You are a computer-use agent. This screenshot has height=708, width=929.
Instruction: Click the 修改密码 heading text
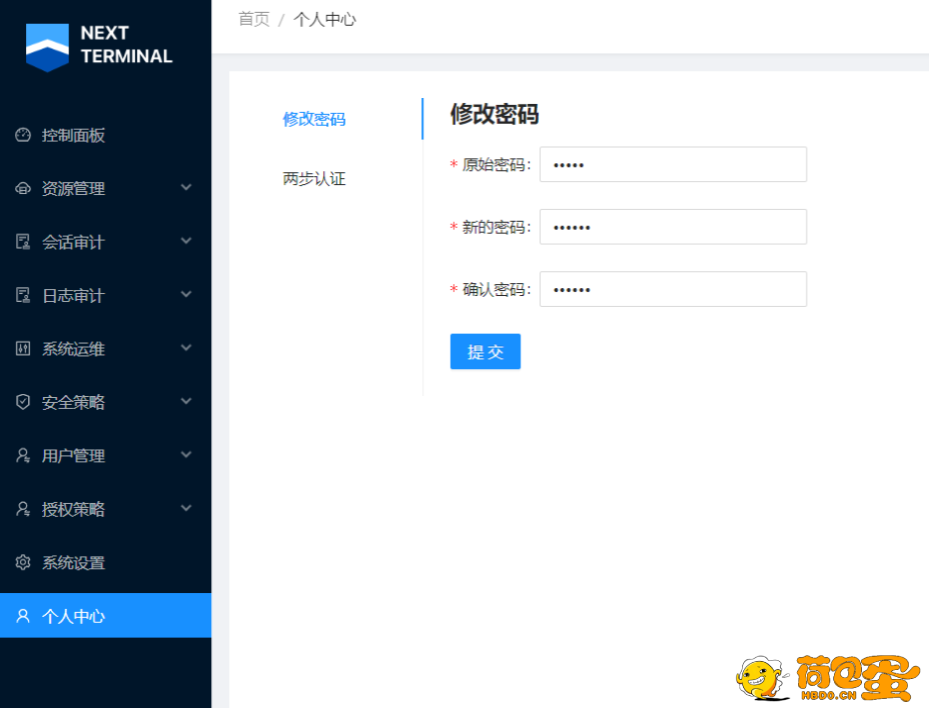pos(494,114)
